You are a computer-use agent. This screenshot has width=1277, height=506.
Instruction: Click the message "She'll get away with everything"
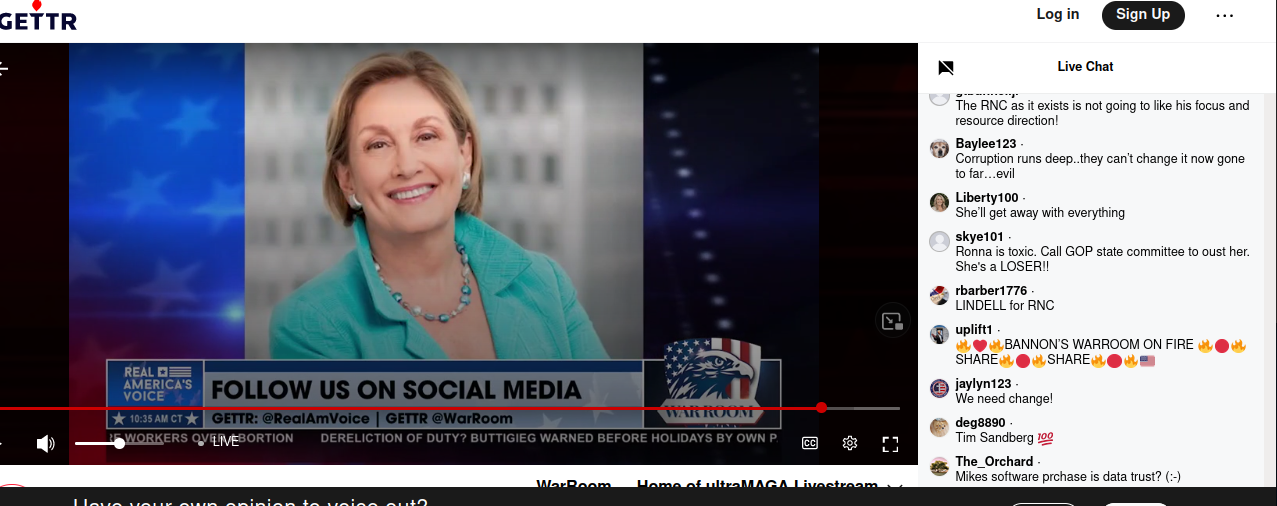(1040, 213)
